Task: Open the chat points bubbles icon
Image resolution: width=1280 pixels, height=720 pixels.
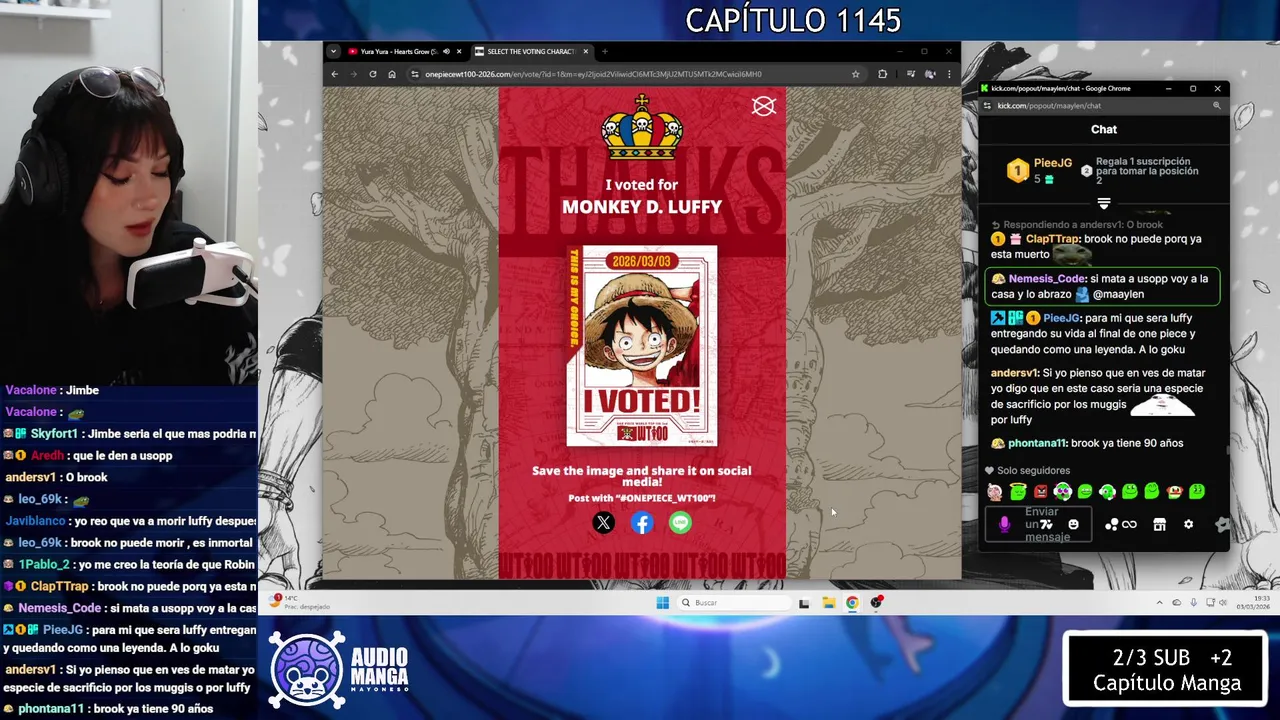Action: click(x=1111, y=524)
